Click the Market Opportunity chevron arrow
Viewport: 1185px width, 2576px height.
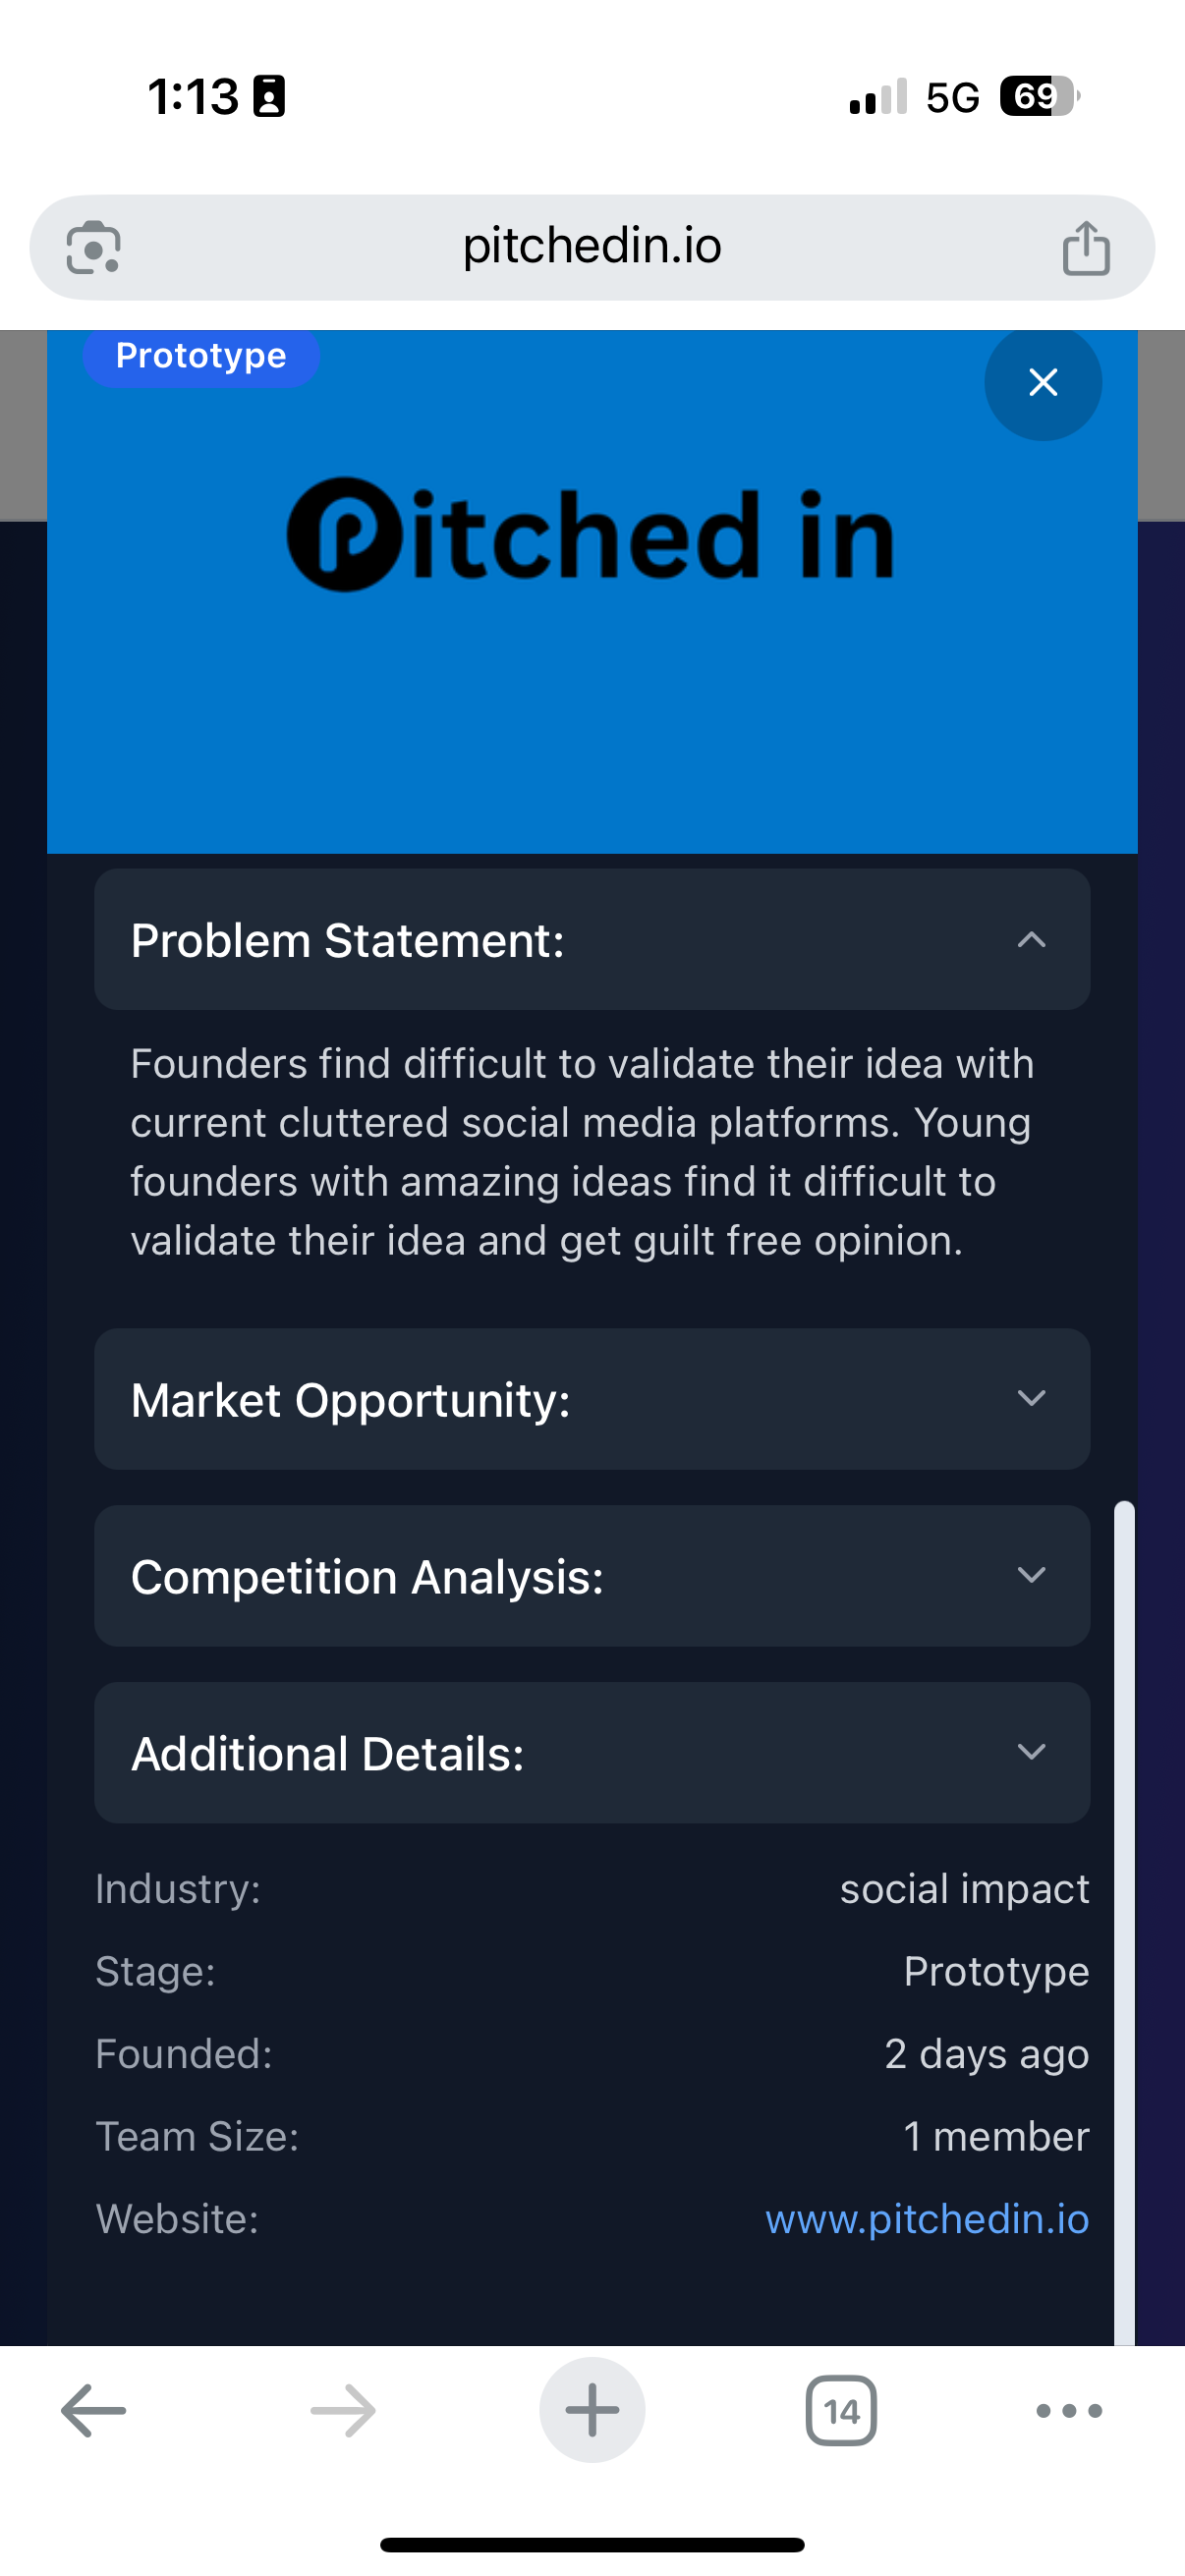[x=1032, y=1398]
